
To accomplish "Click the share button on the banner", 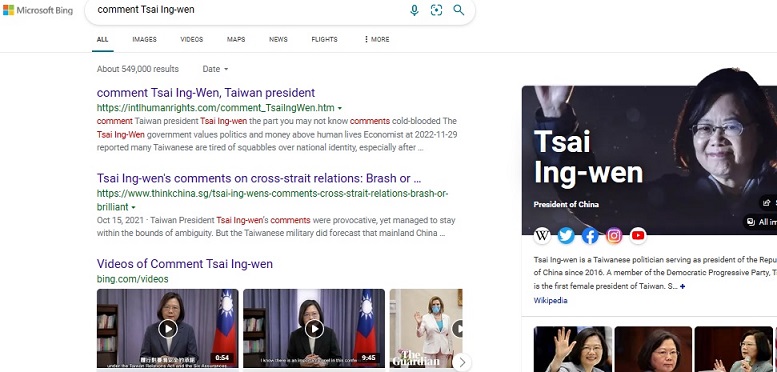I will [768, 202].
